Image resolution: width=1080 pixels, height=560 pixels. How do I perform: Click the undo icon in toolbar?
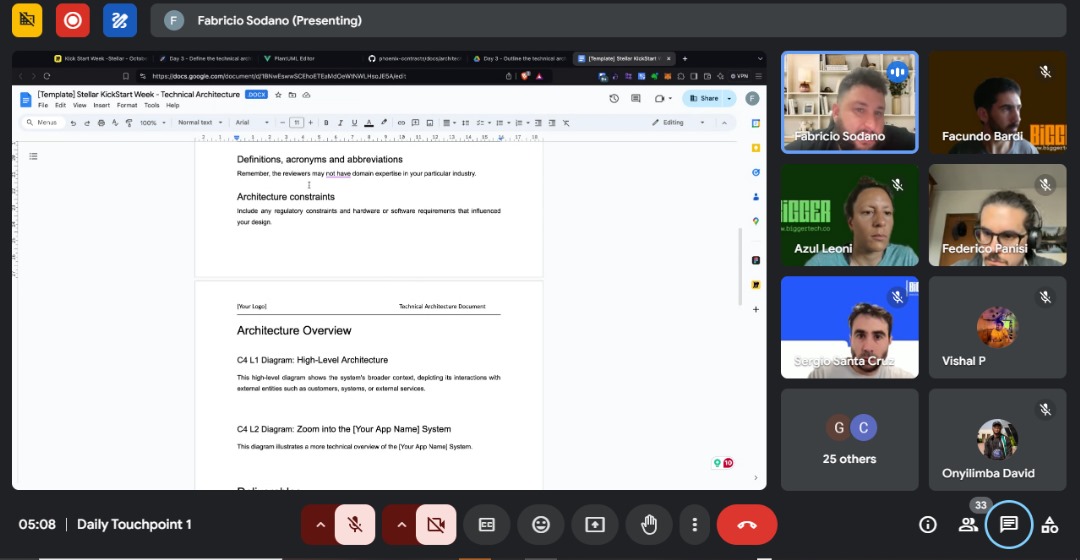73,123
